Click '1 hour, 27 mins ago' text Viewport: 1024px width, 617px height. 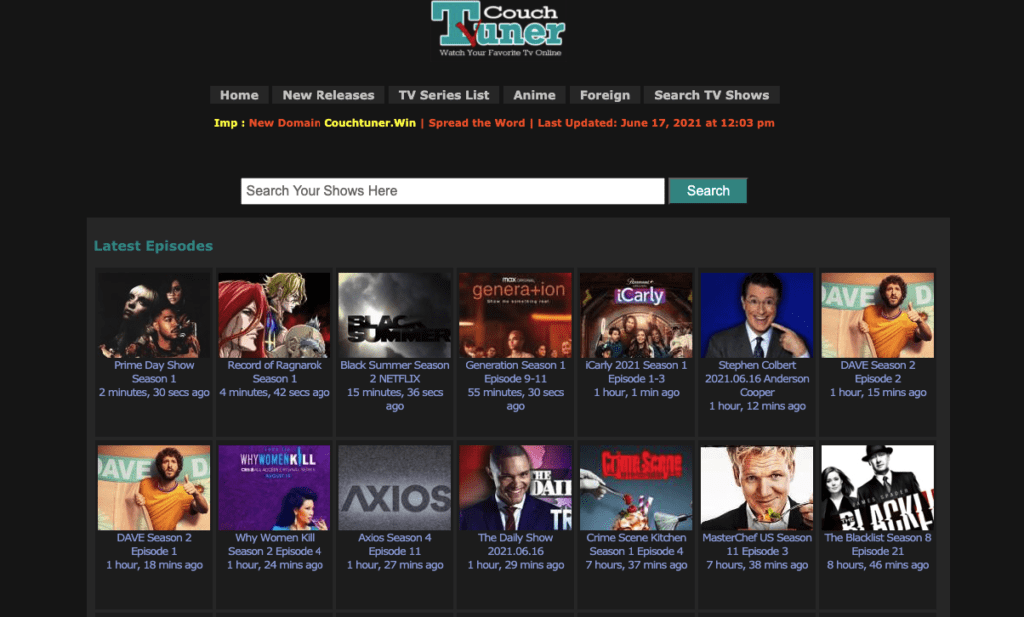(394, 565)
